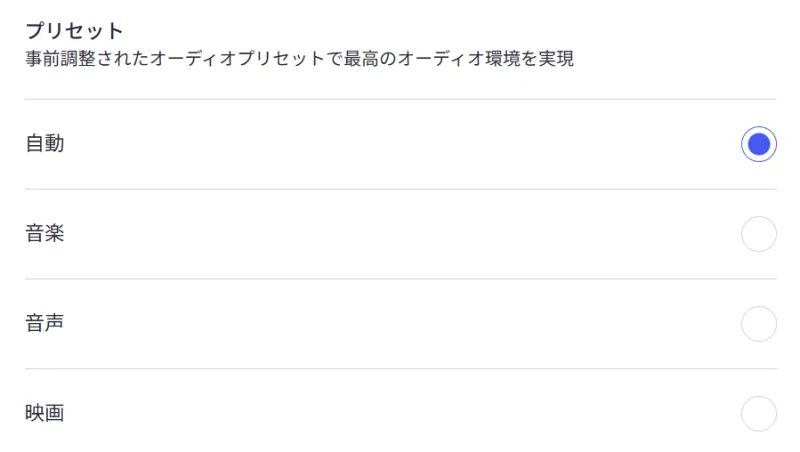Viewport: 800px width, 452px height.
Task: Click empty middle area of 音声 row
Action: pos(400,324)
